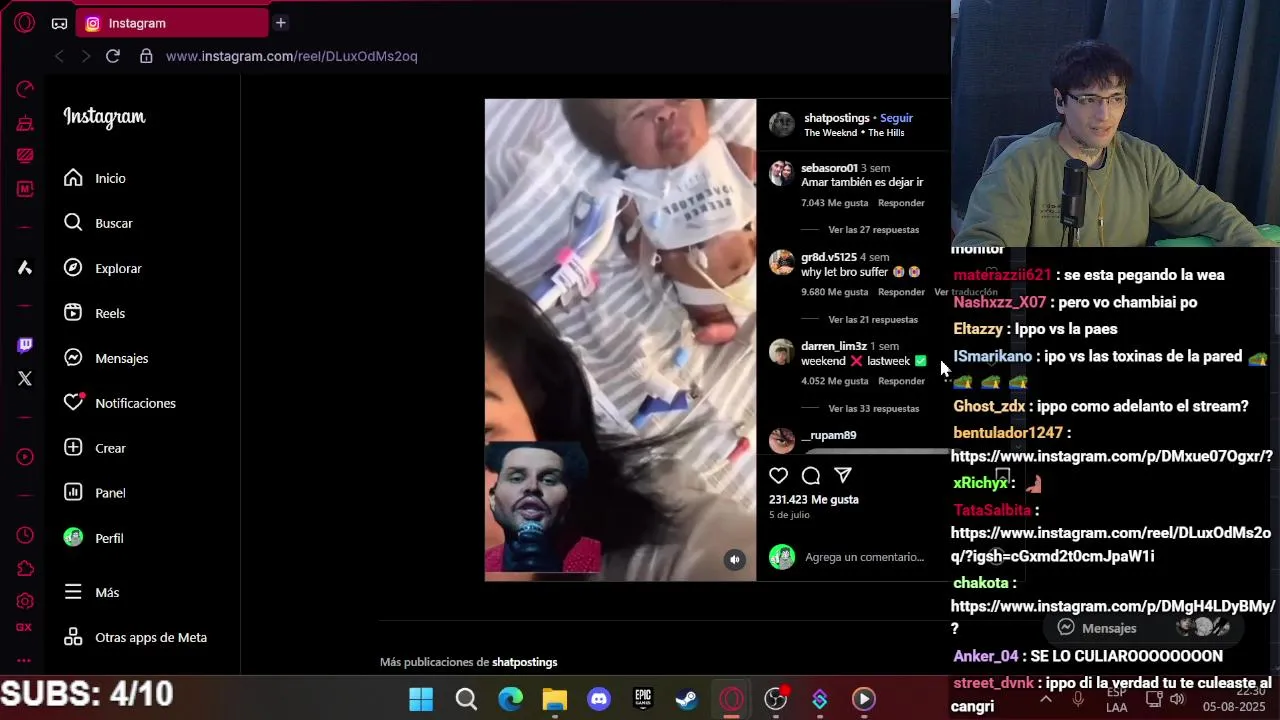
Task: Click the comment bubble icon
Action: click(811, 476)
